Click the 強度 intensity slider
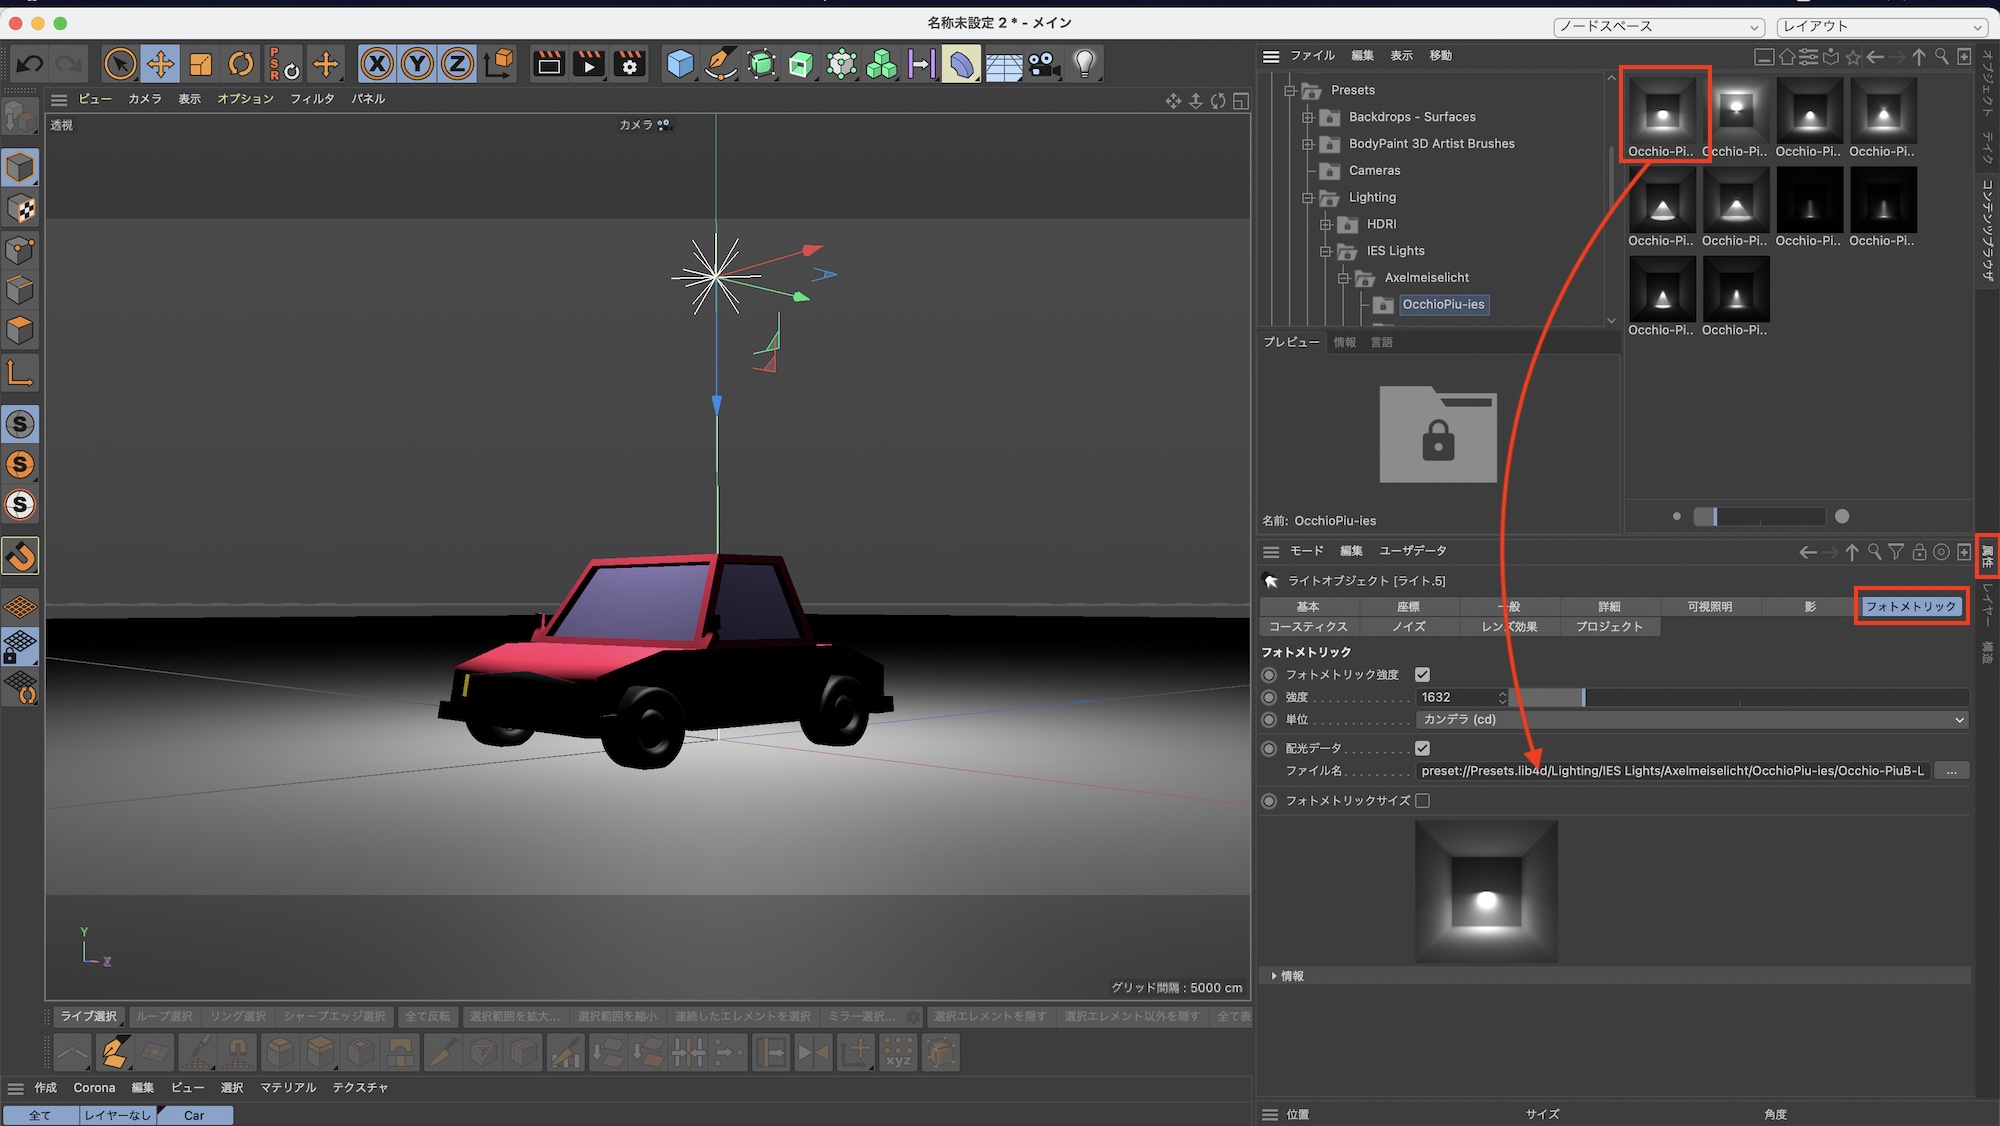Screen dimensions: 2000x1126 pos(1740,698)
